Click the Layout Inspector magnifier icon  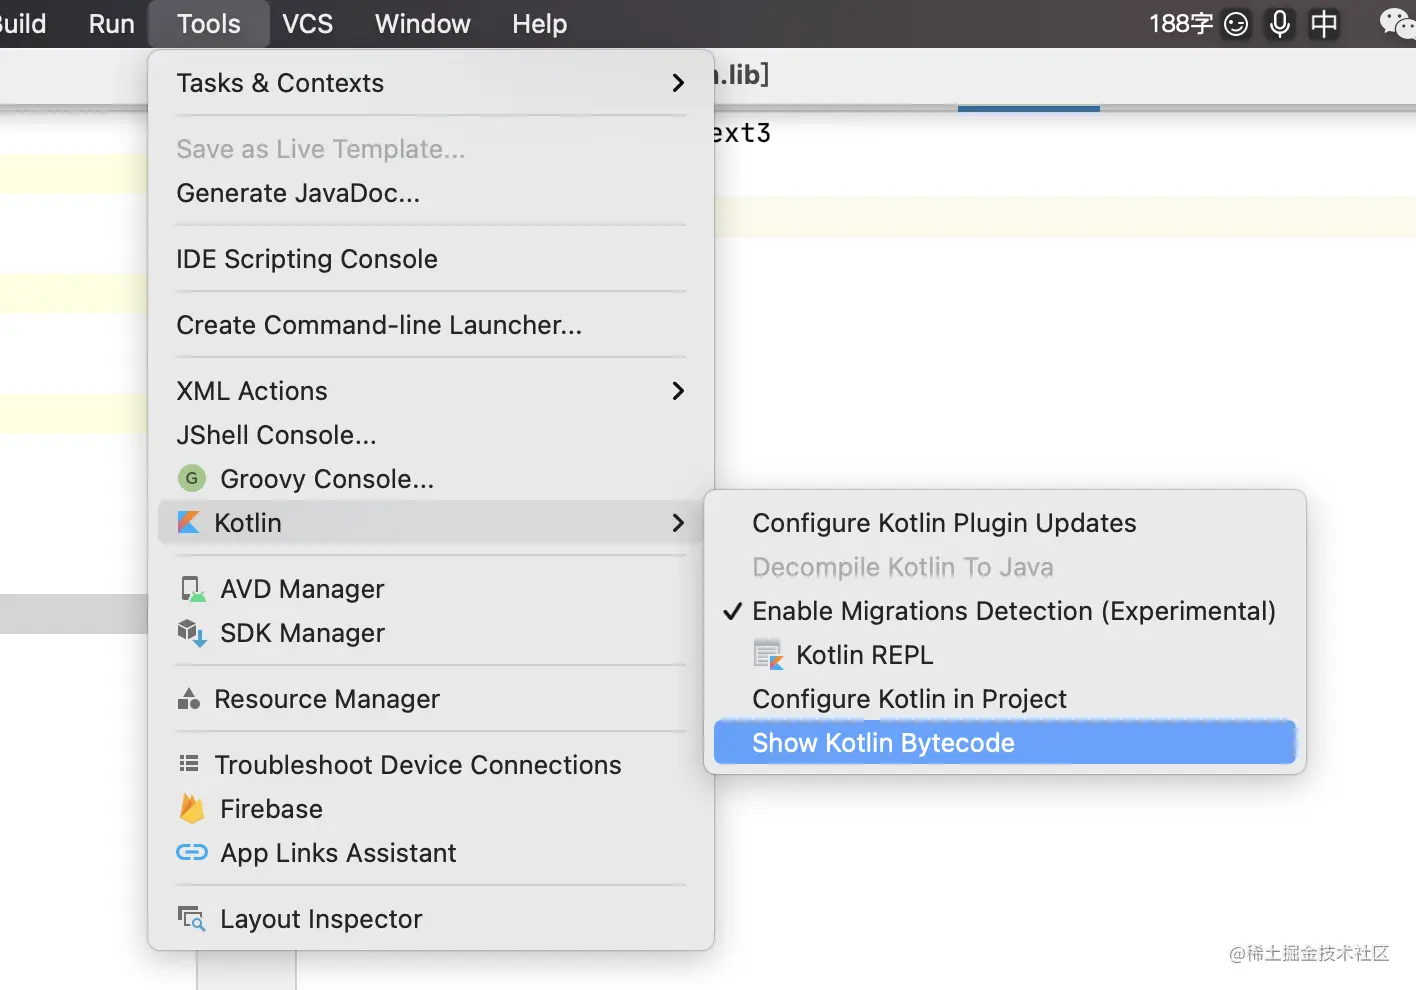coord(191,919)
